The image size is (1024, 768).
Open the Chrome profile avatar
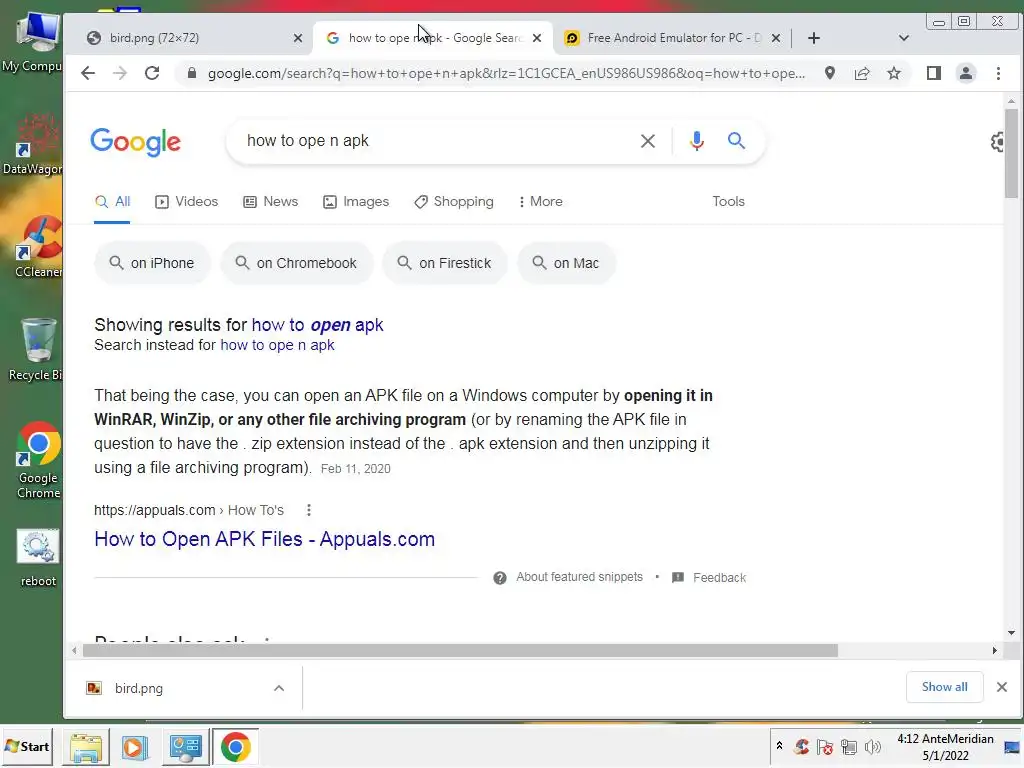[965, 73]
